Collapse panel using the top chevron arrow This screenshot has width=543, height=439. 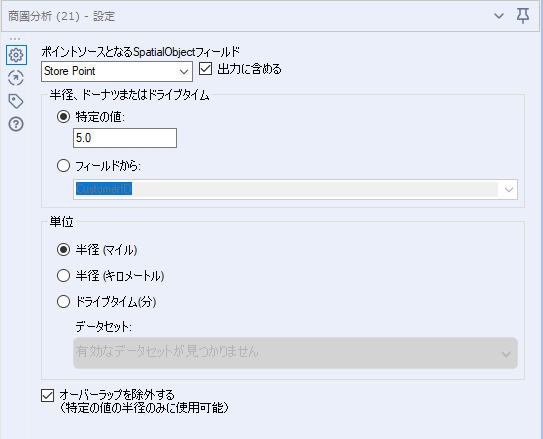click(499, 16)
